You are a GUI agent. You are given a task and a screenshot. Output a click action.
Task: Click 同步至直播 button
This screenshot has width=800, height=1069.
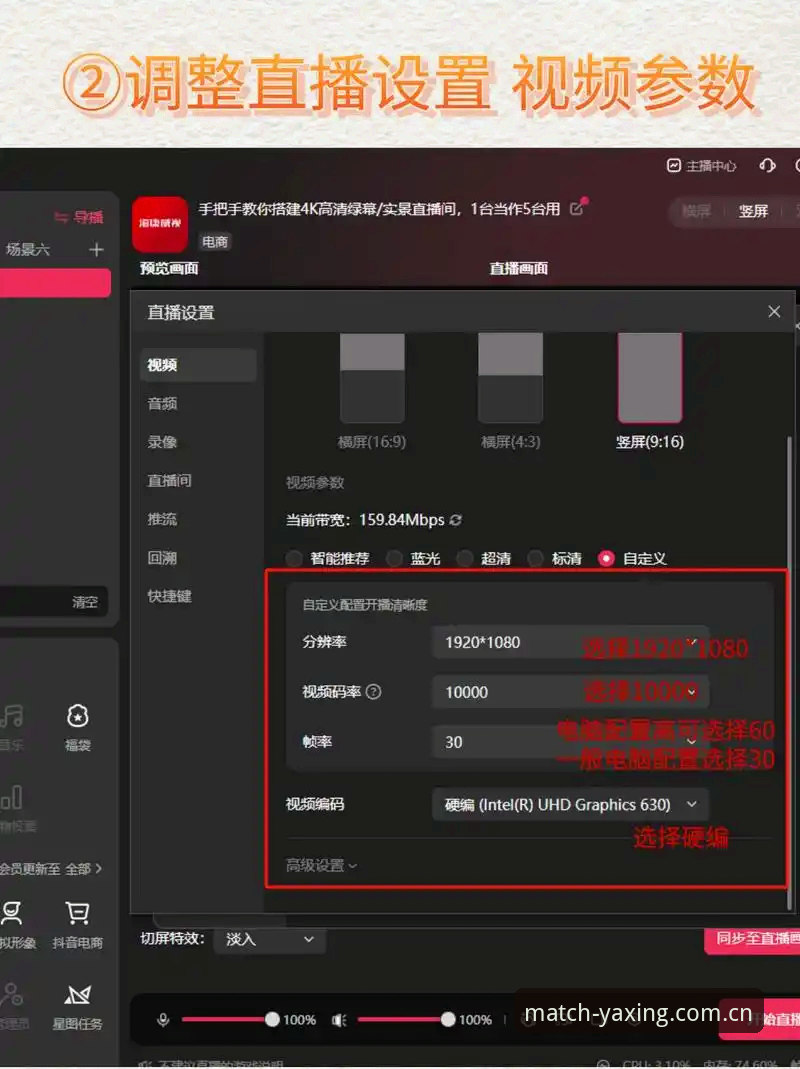click(753, 939)
